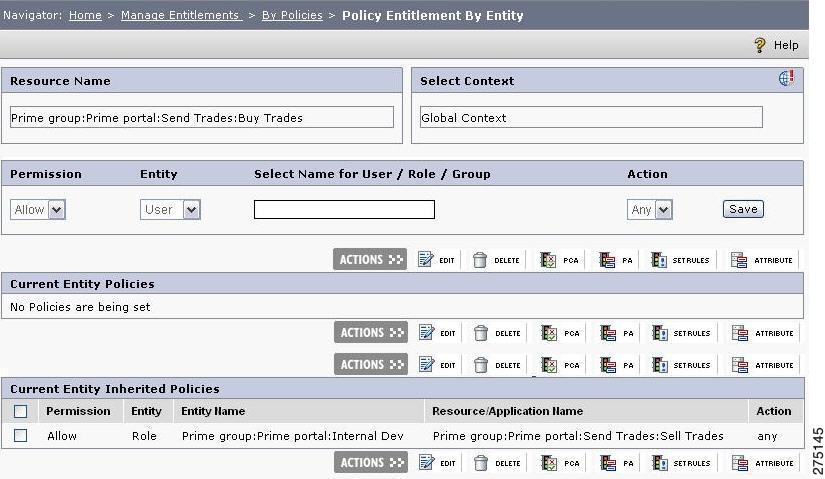The height and width of the screenshot is (479, 825).
Task: Click the globe context icon in Select Context
Action: [787, 78]
